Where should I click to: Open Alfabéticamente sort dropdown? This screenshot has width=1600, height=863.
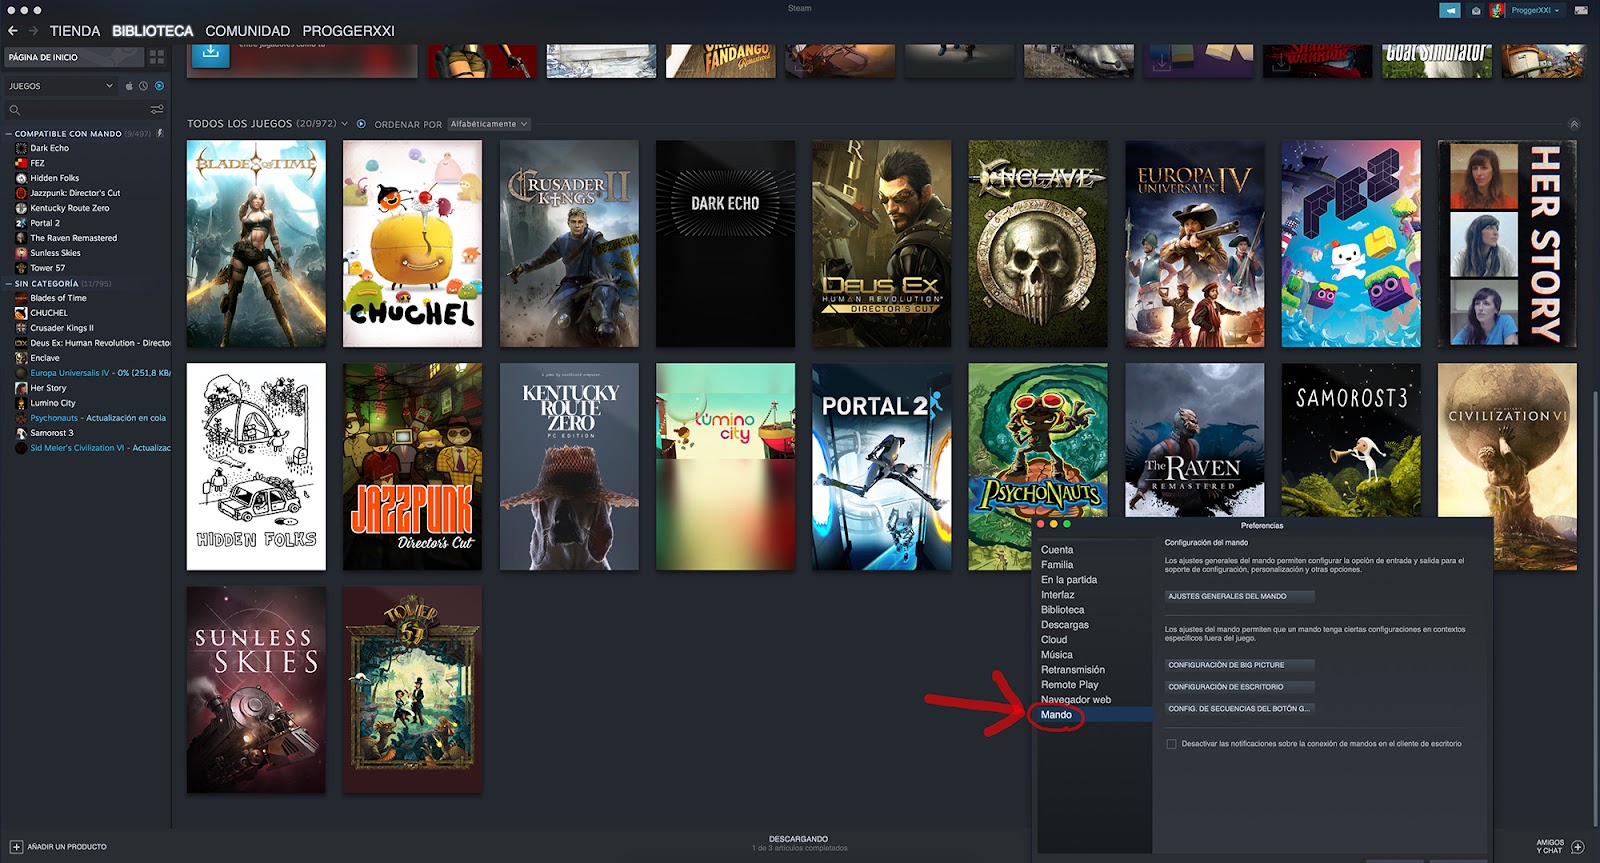pyautogui.click(x=488, y=124)
